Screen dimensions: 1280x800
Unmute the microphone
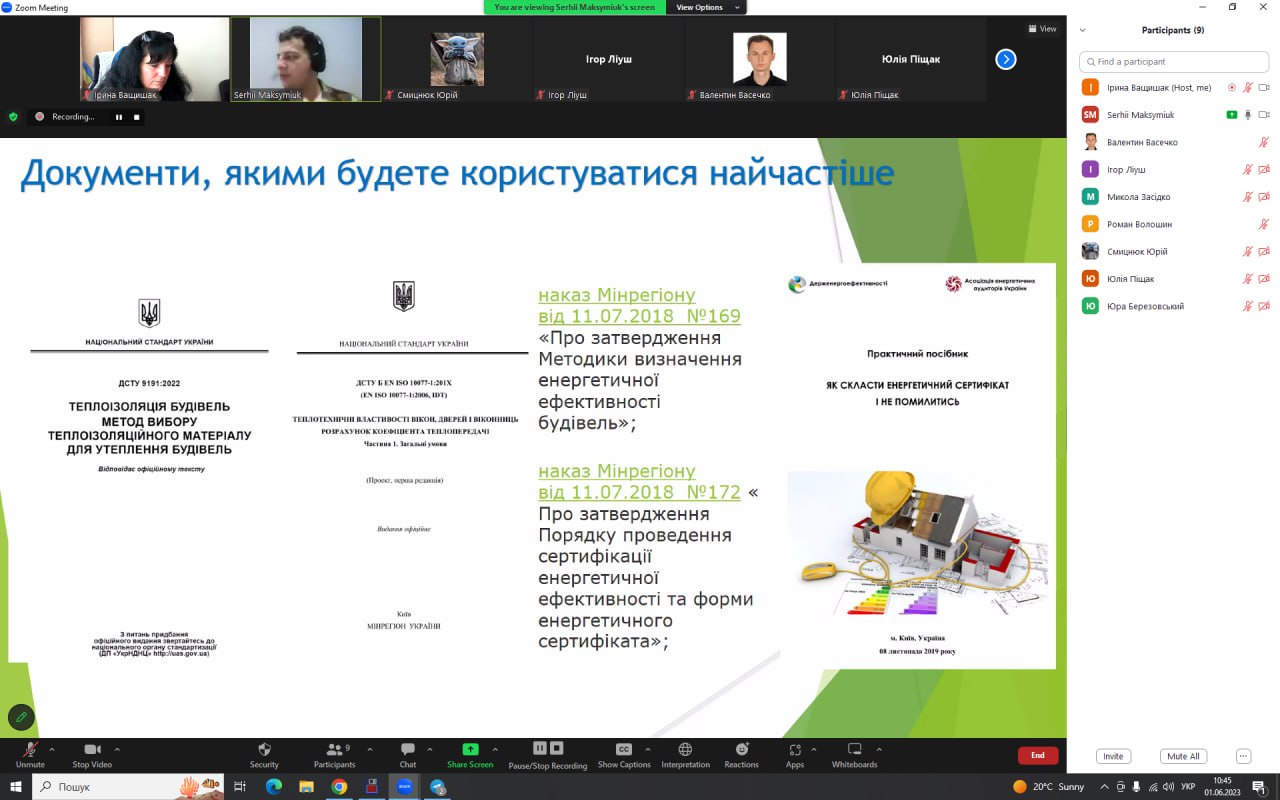click(x=30, y=750)
